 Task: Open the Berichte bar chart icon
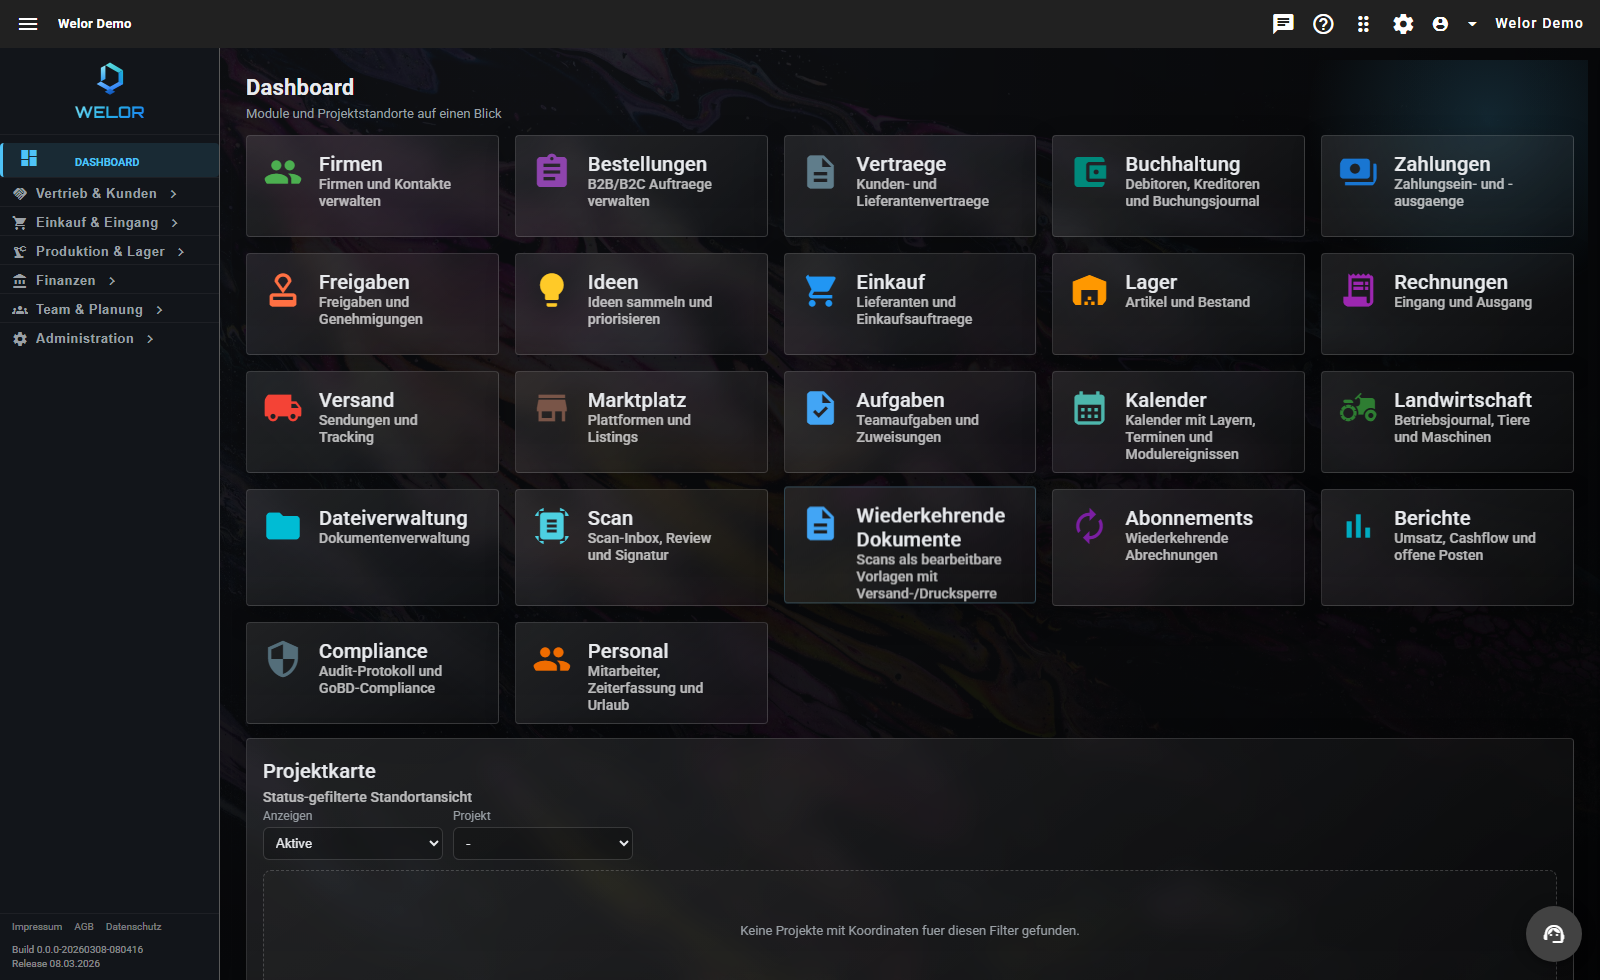point(1357,525)
